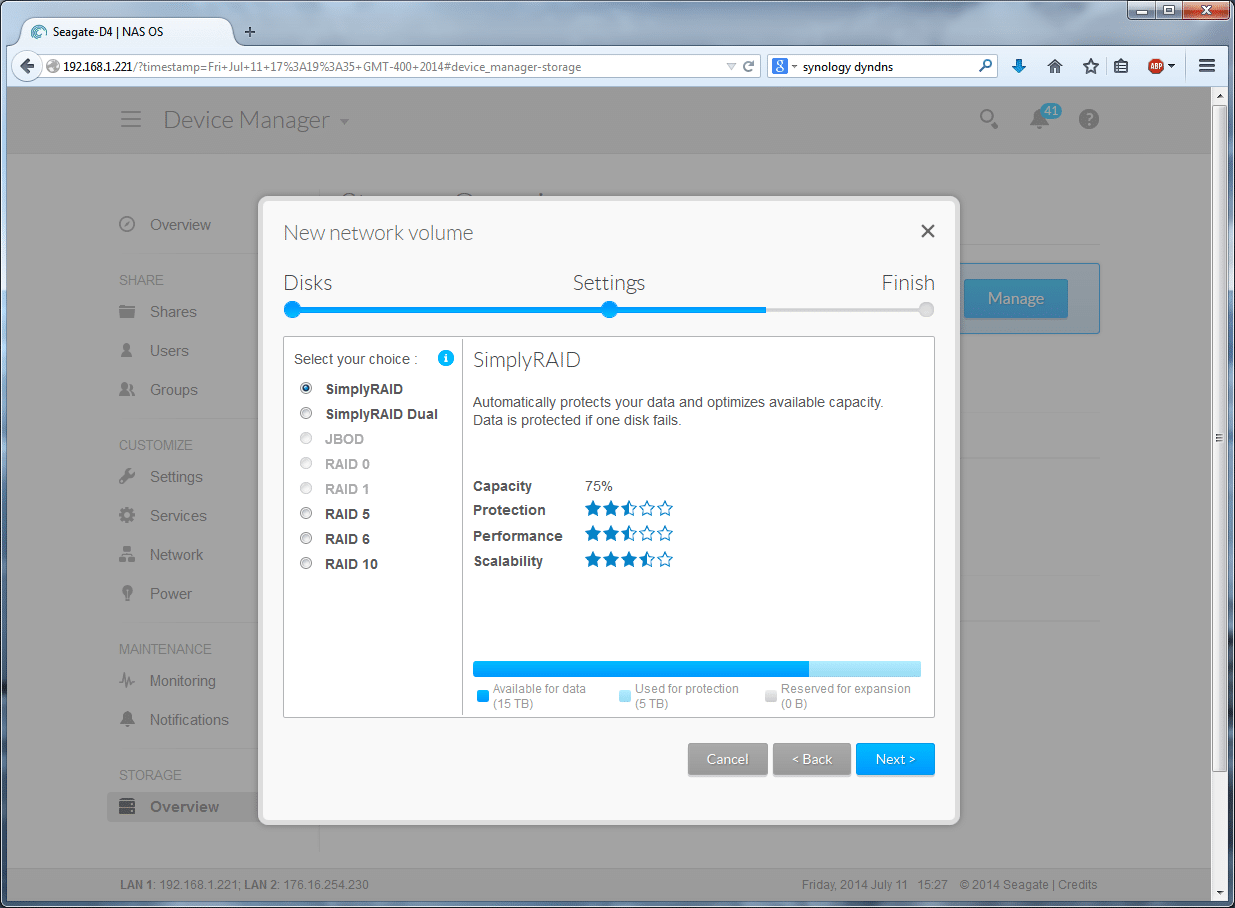Click the Users person icon
The image size is (1235, 908).
127,351
